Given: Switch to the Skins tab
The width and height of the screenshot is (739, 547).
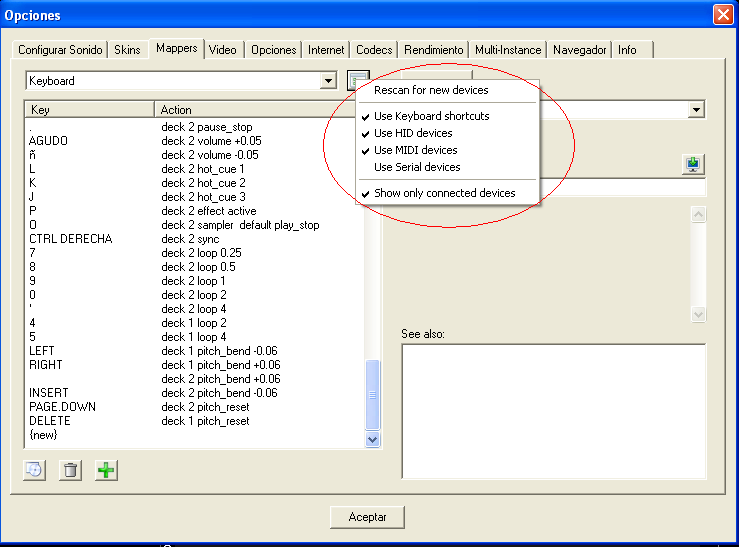Looking at the screenshot, I should coord(127,50).
